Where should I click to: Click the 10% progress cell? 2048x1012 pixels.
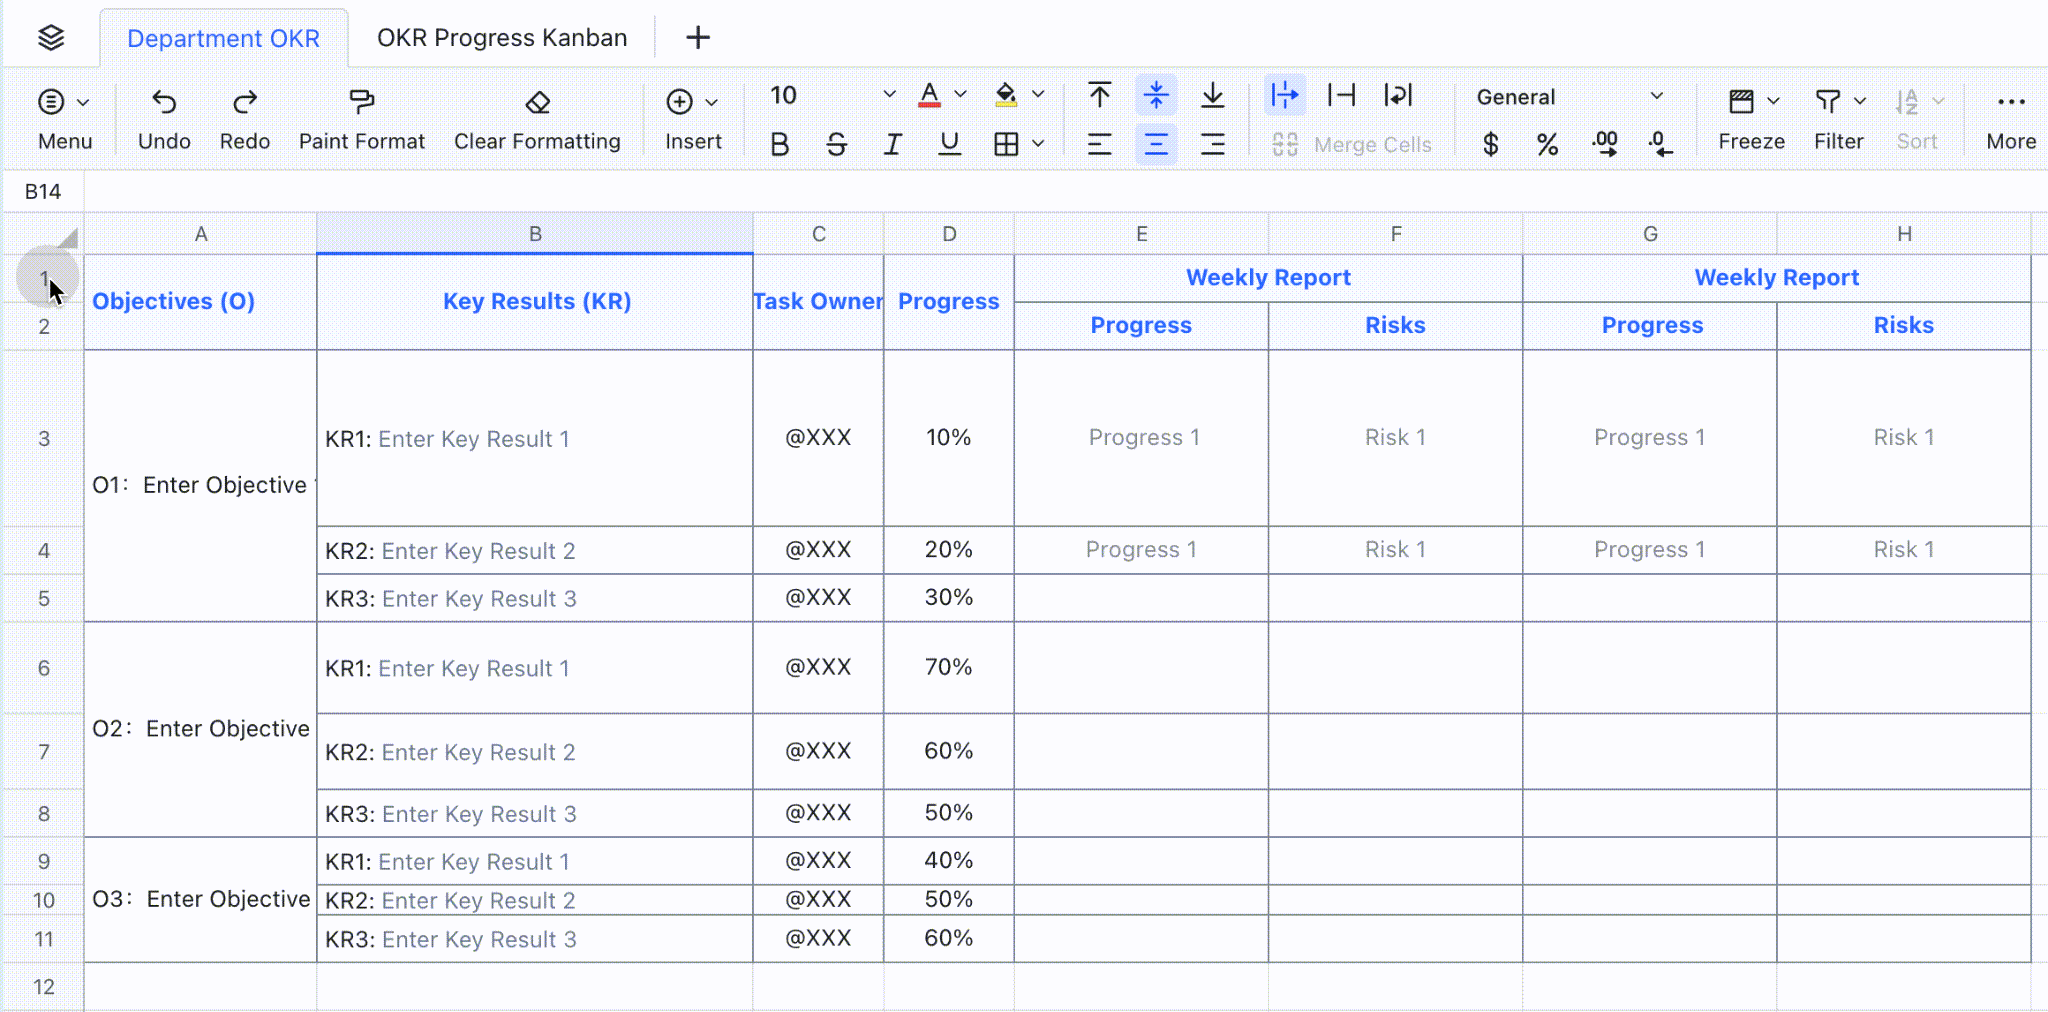(x=949, y=438)
